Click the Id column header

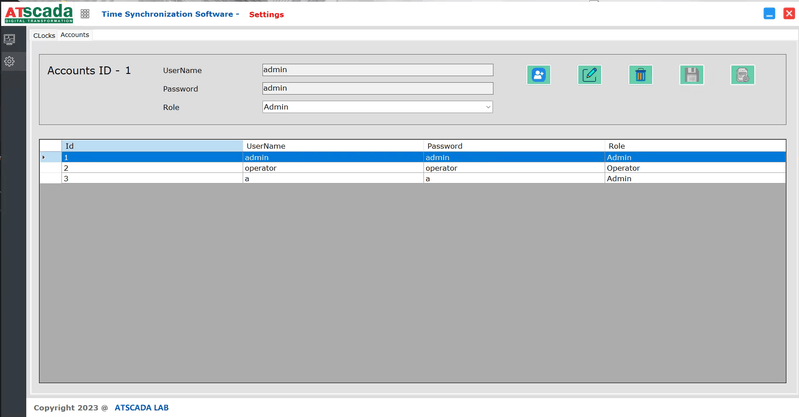point(151,146)
